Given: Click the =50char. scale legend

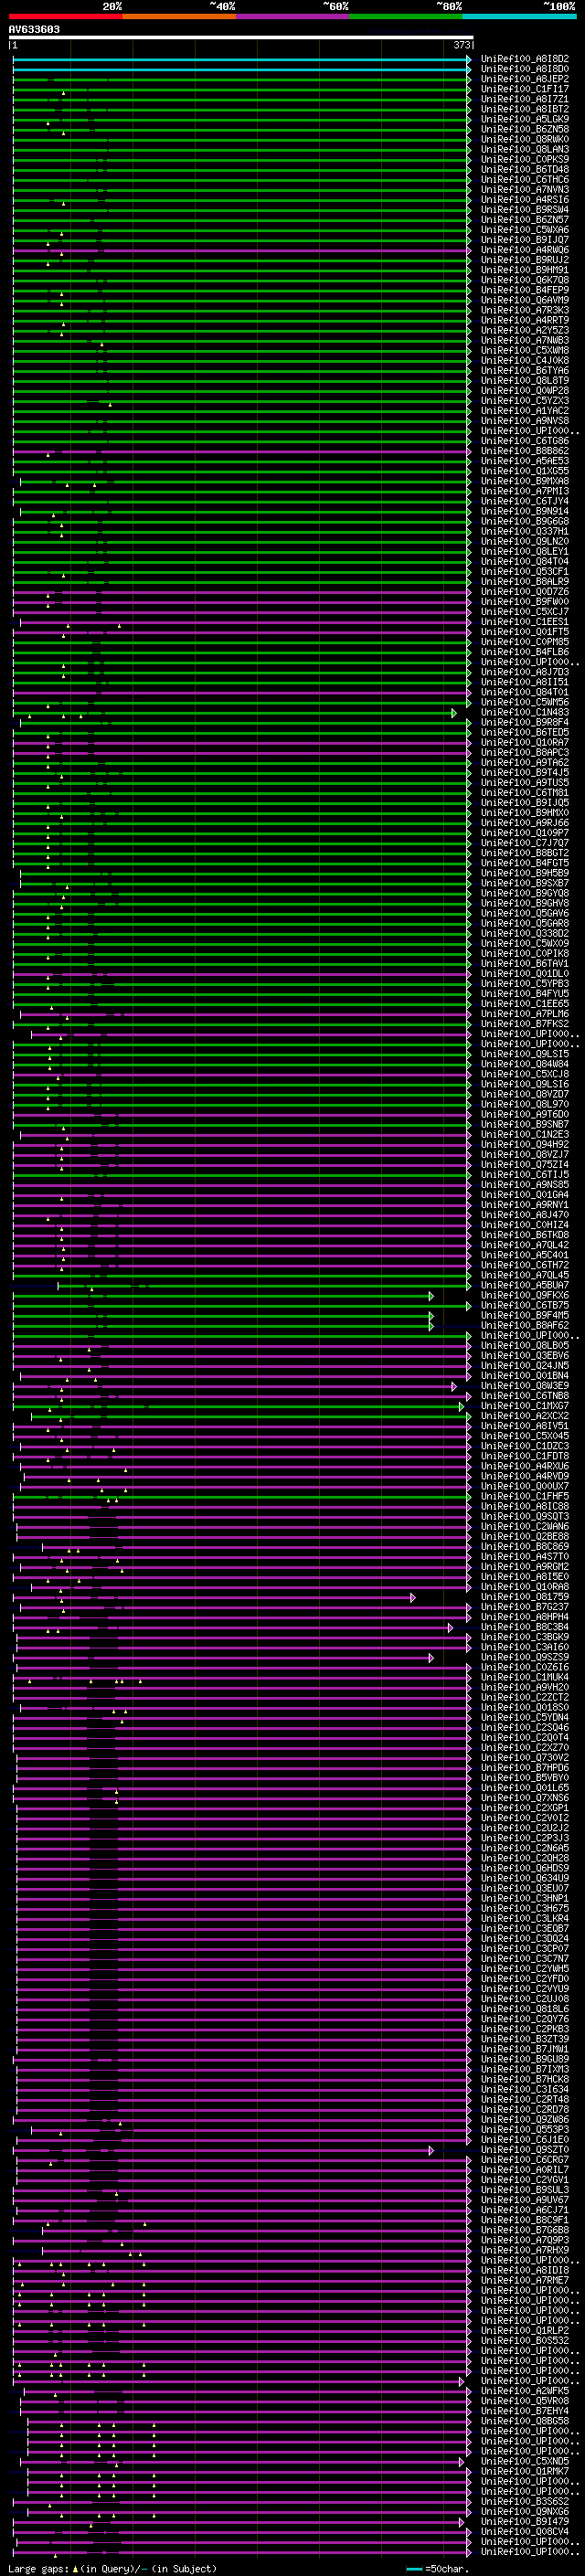Looking at the screenshot, I should pos(438,2569).
